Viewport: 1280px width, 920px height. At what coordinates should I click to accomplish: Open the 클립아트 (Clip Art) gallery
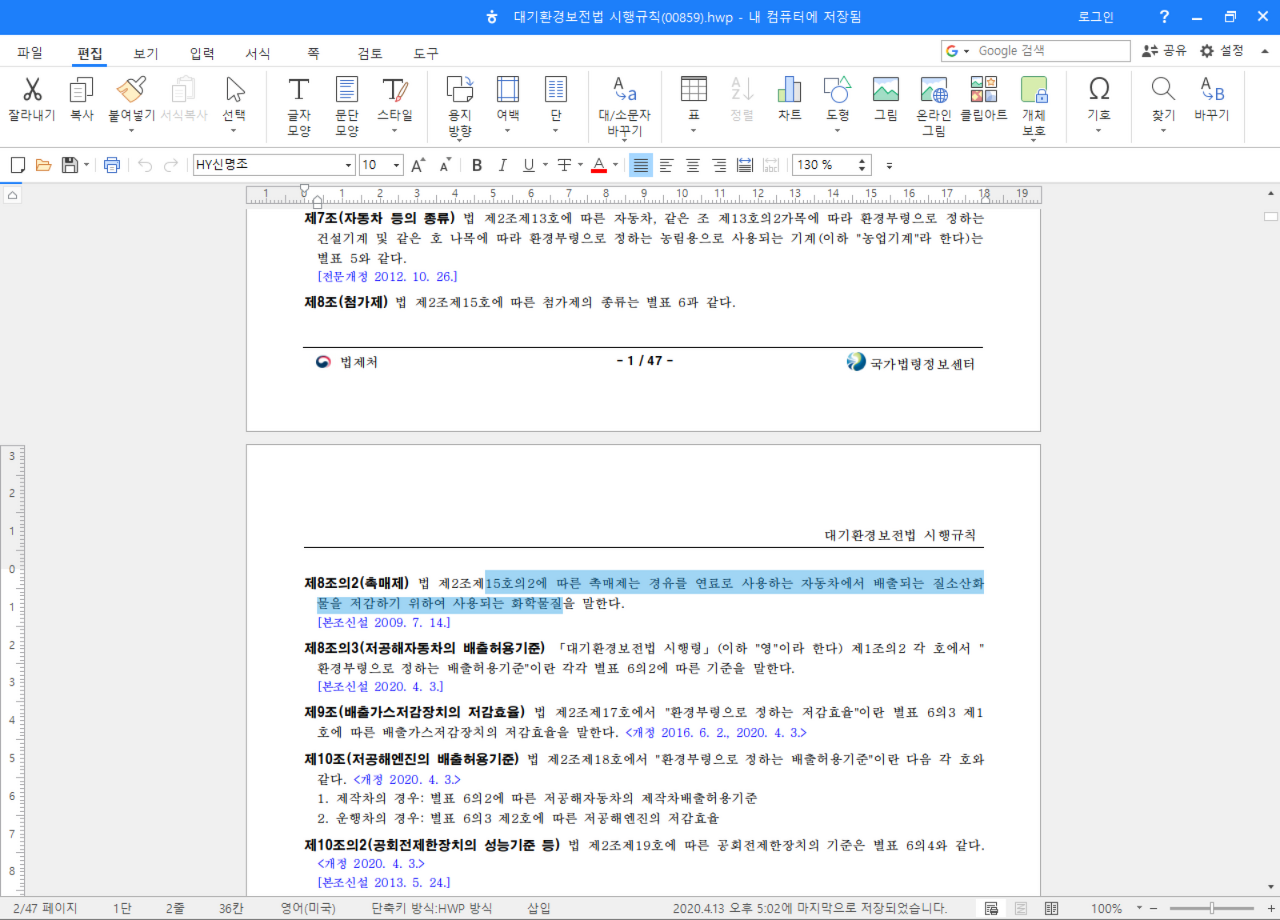point(984,90)
